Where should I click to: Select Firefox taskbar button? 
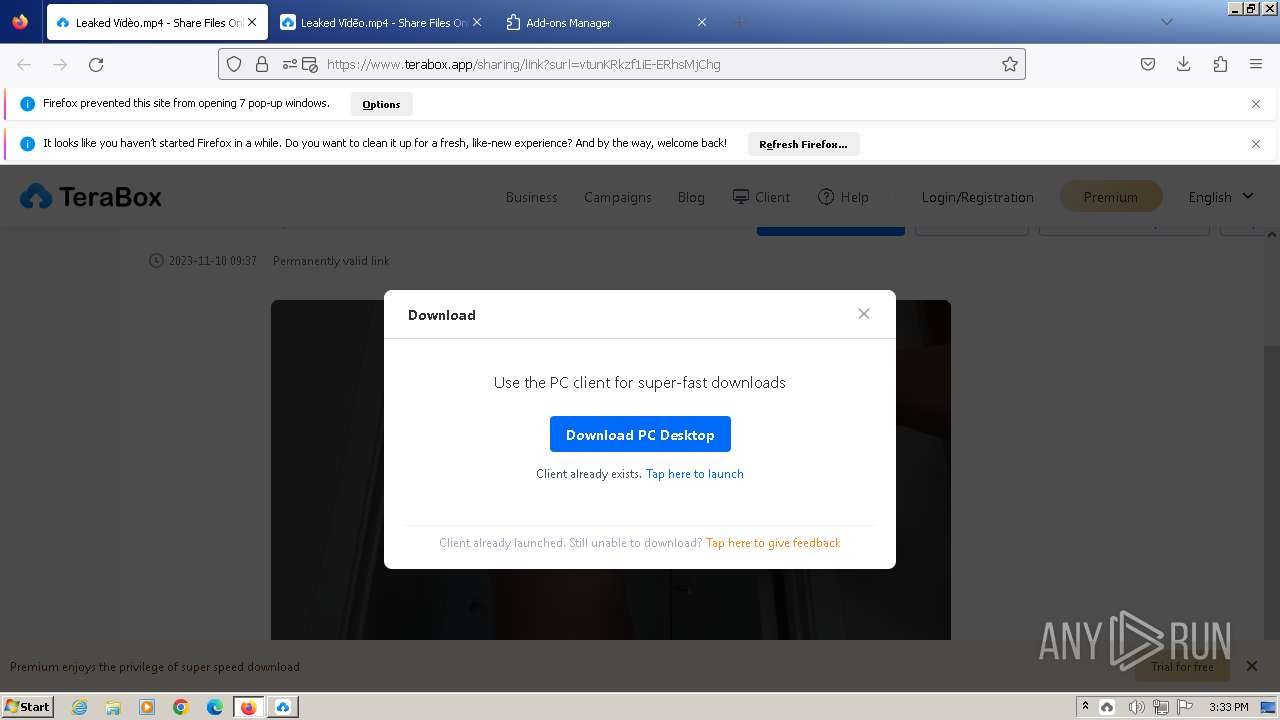click(x=249, y=707)
